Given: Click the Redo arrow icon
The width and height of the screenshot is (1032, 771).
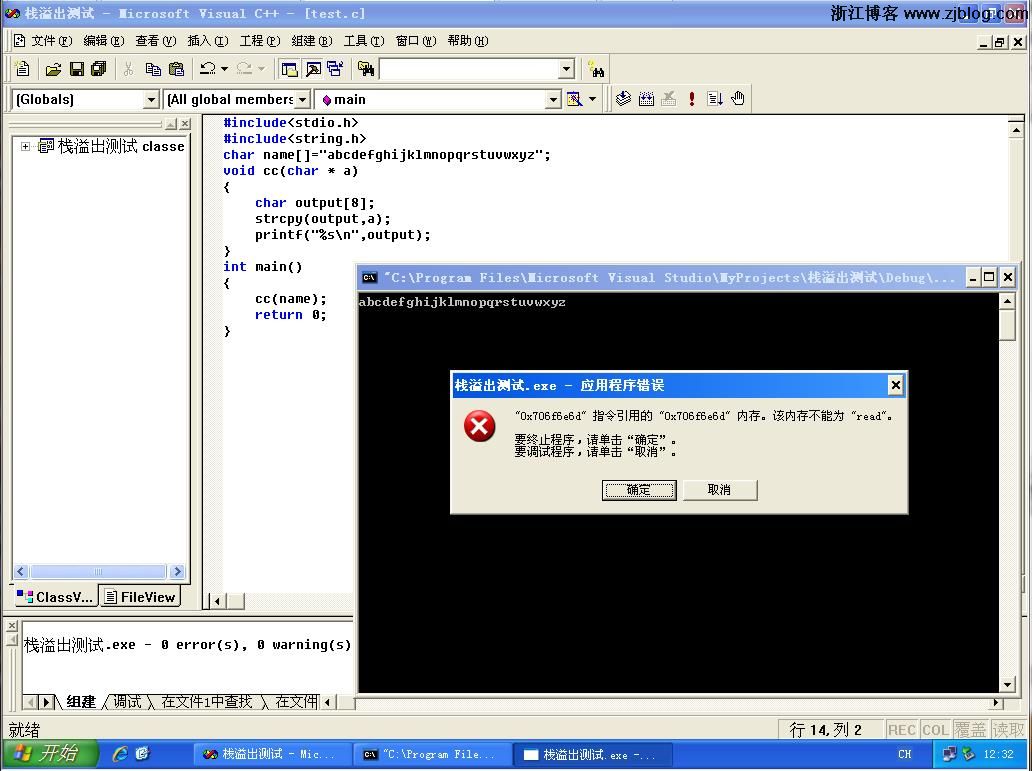Looking at the screenshot, I should pos(244,68).
